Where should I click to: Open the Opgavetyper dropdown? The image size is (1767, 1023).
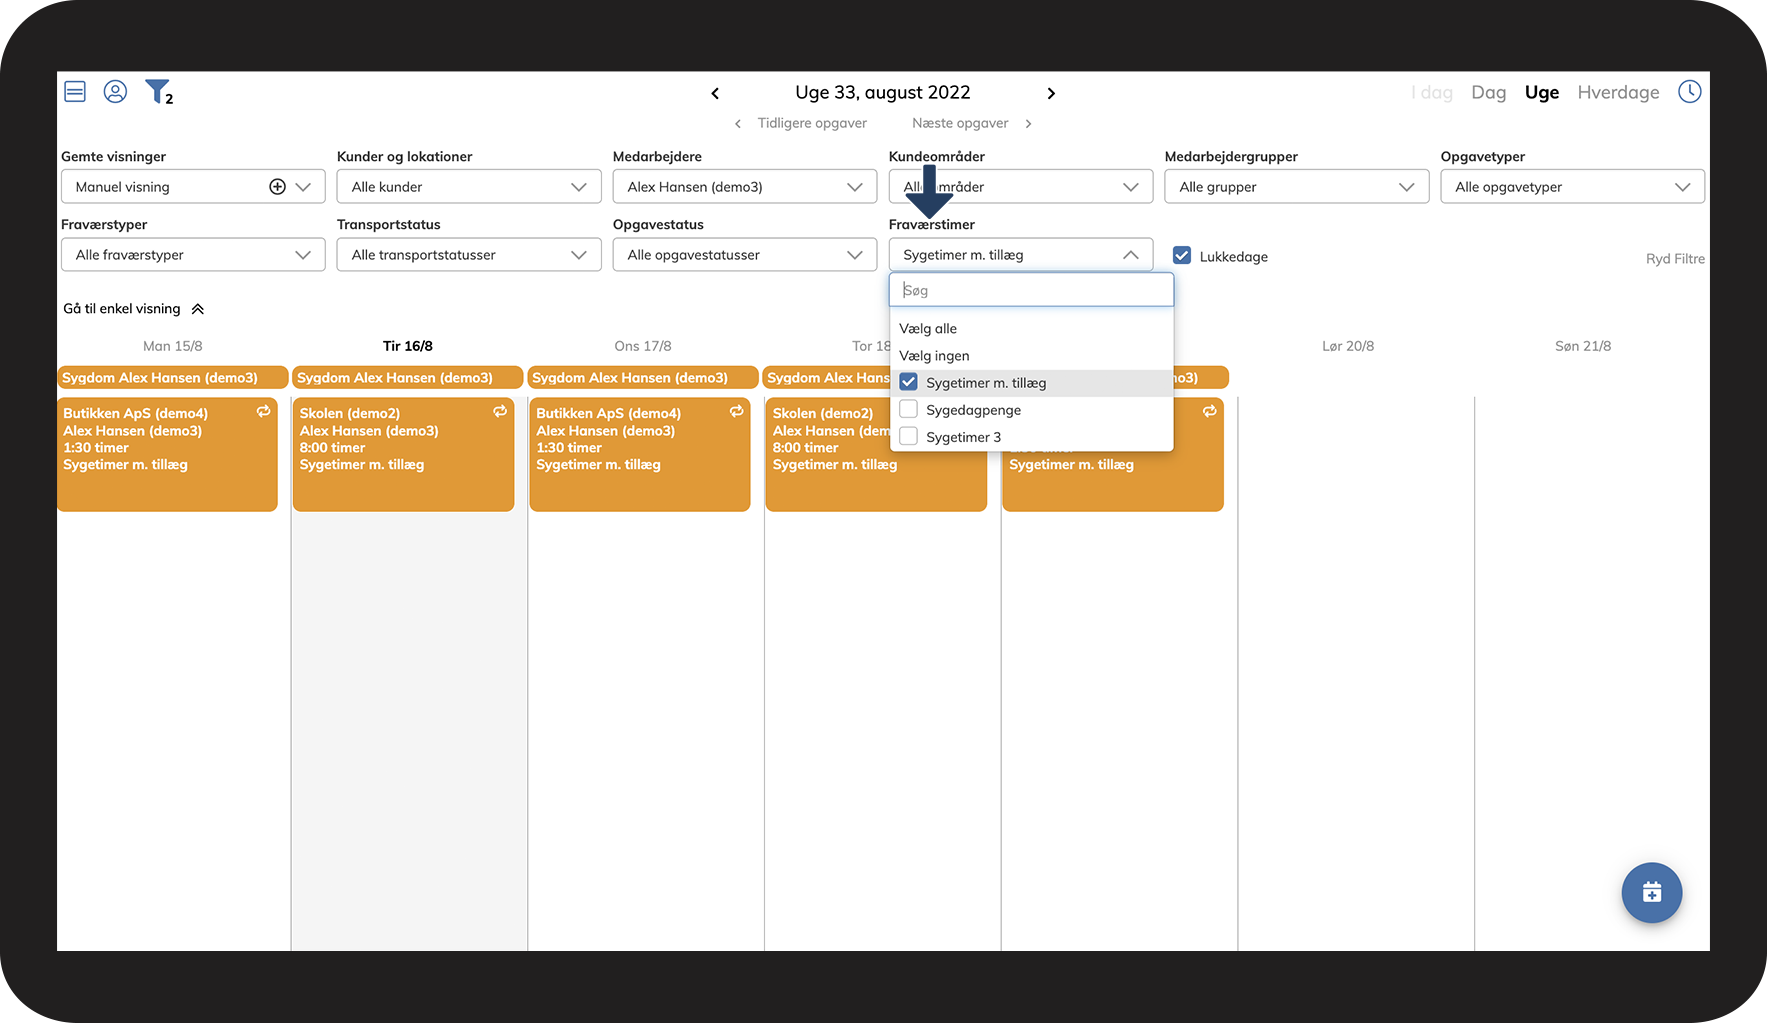point(1573,187)
